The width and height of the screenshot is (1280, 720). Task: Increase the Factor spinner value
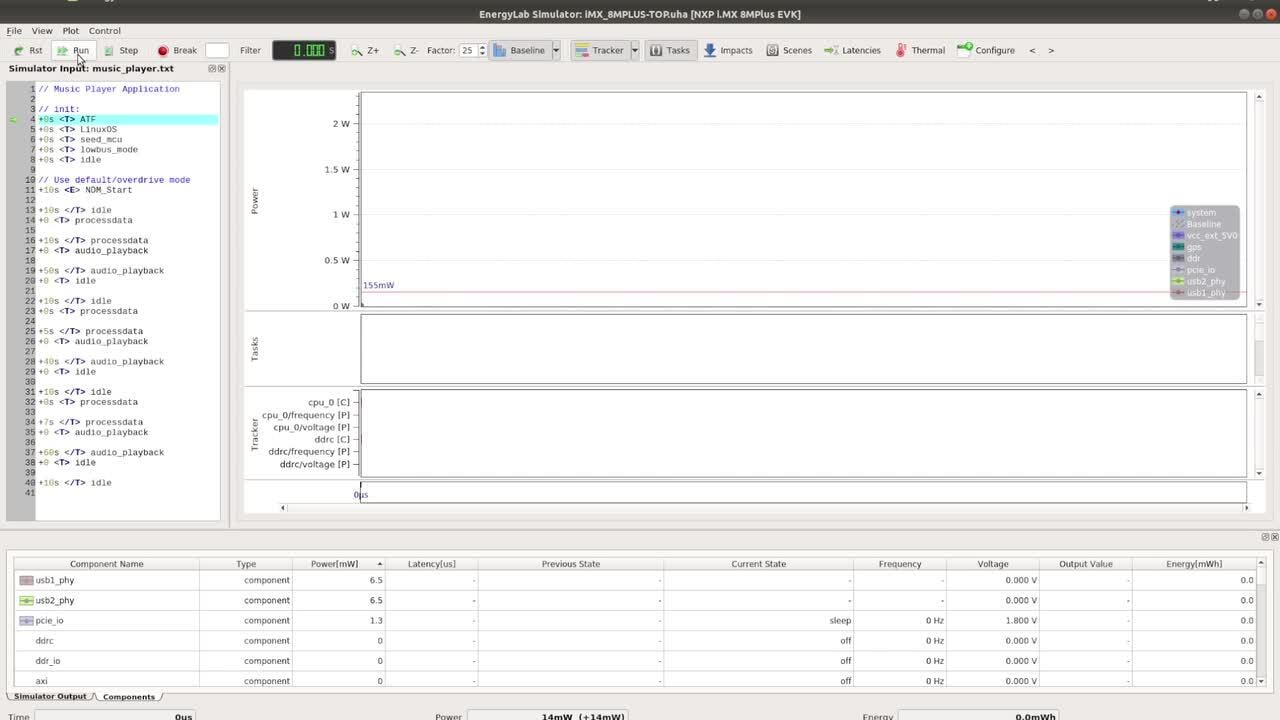(482, 46)
